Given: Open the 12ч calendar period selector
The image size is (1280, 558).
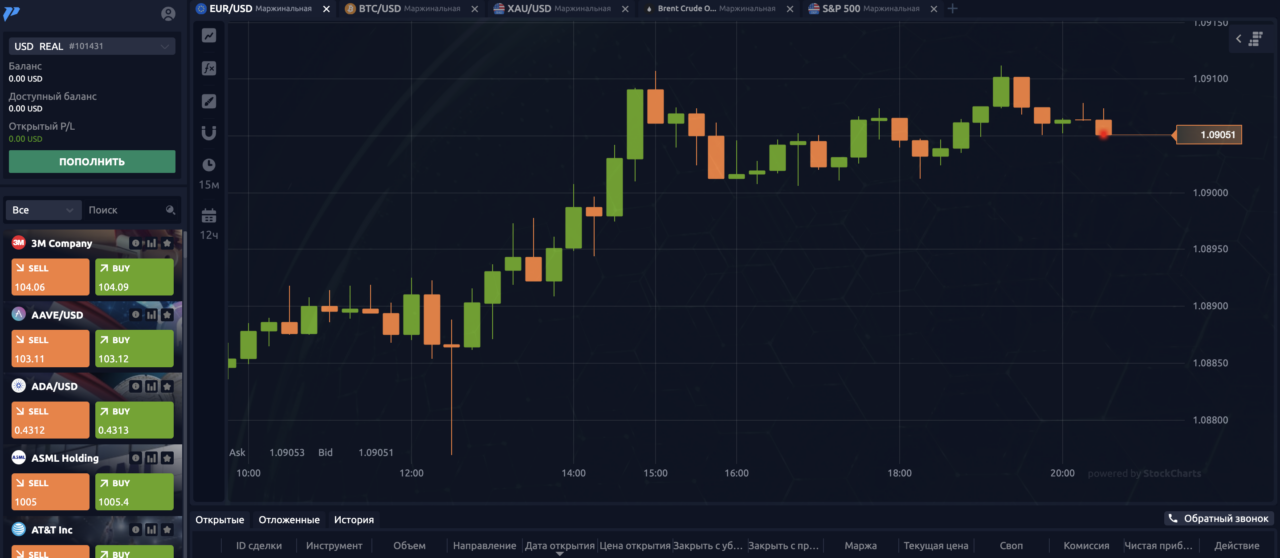Looking at the screenshot, I should coord(209,224).
